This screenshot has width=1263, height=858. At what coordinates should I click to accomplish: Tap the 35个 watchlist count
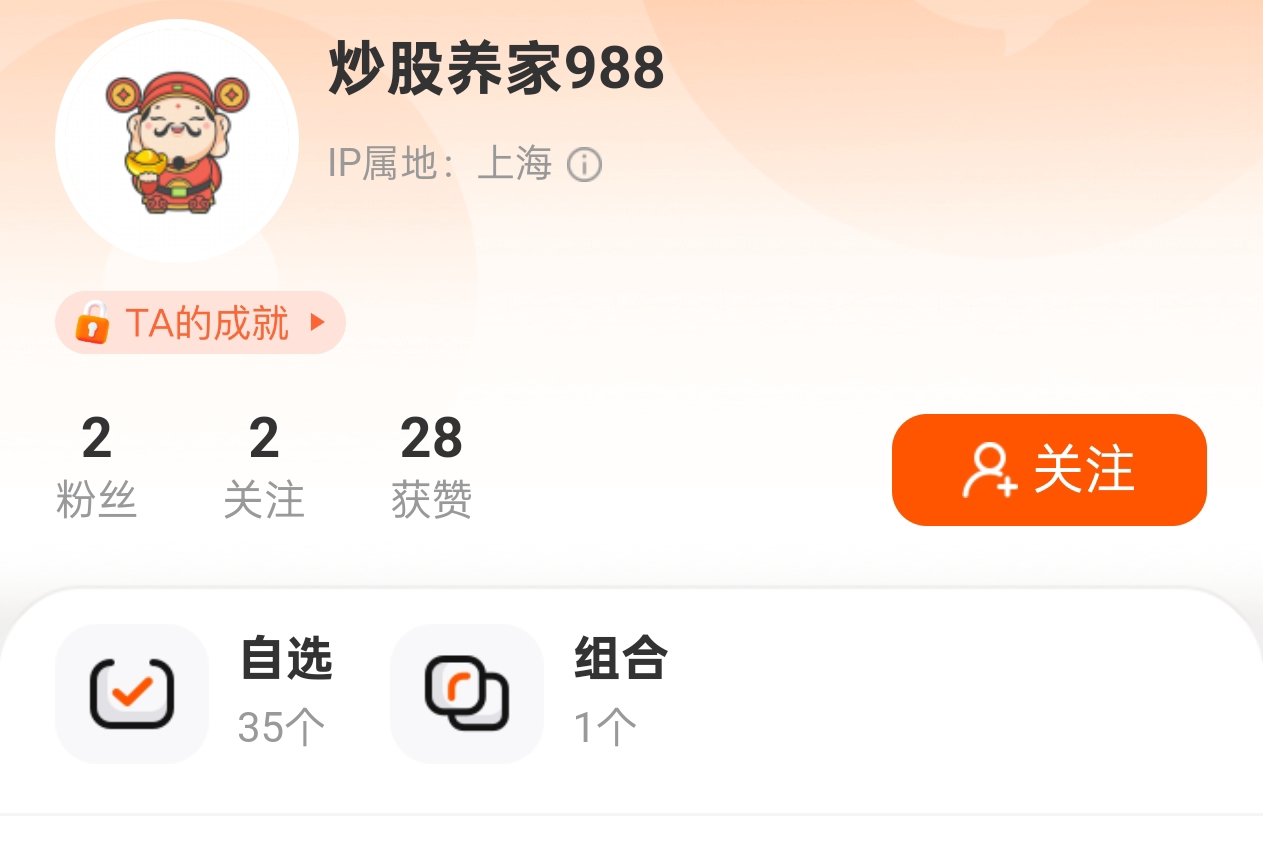coord(282,728)
